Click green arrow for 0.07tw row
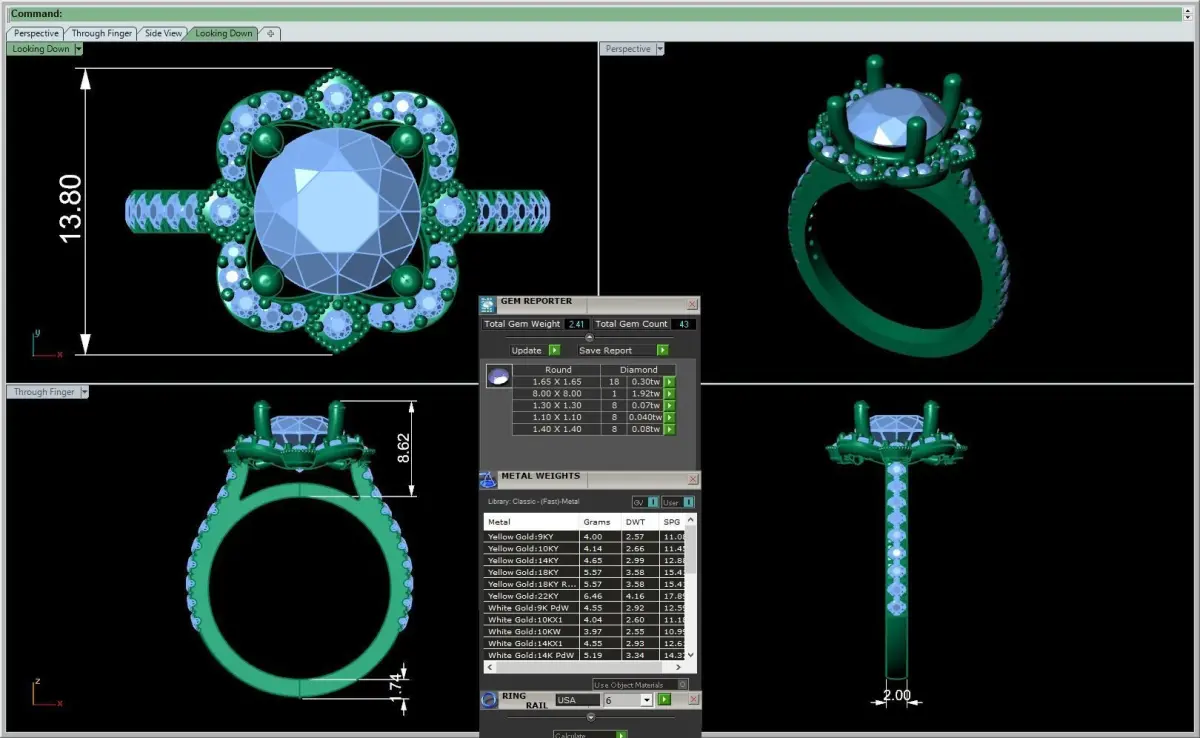The width and height of the screenshot is (1200, 738). pyautogui.click(x=670, y=406)
